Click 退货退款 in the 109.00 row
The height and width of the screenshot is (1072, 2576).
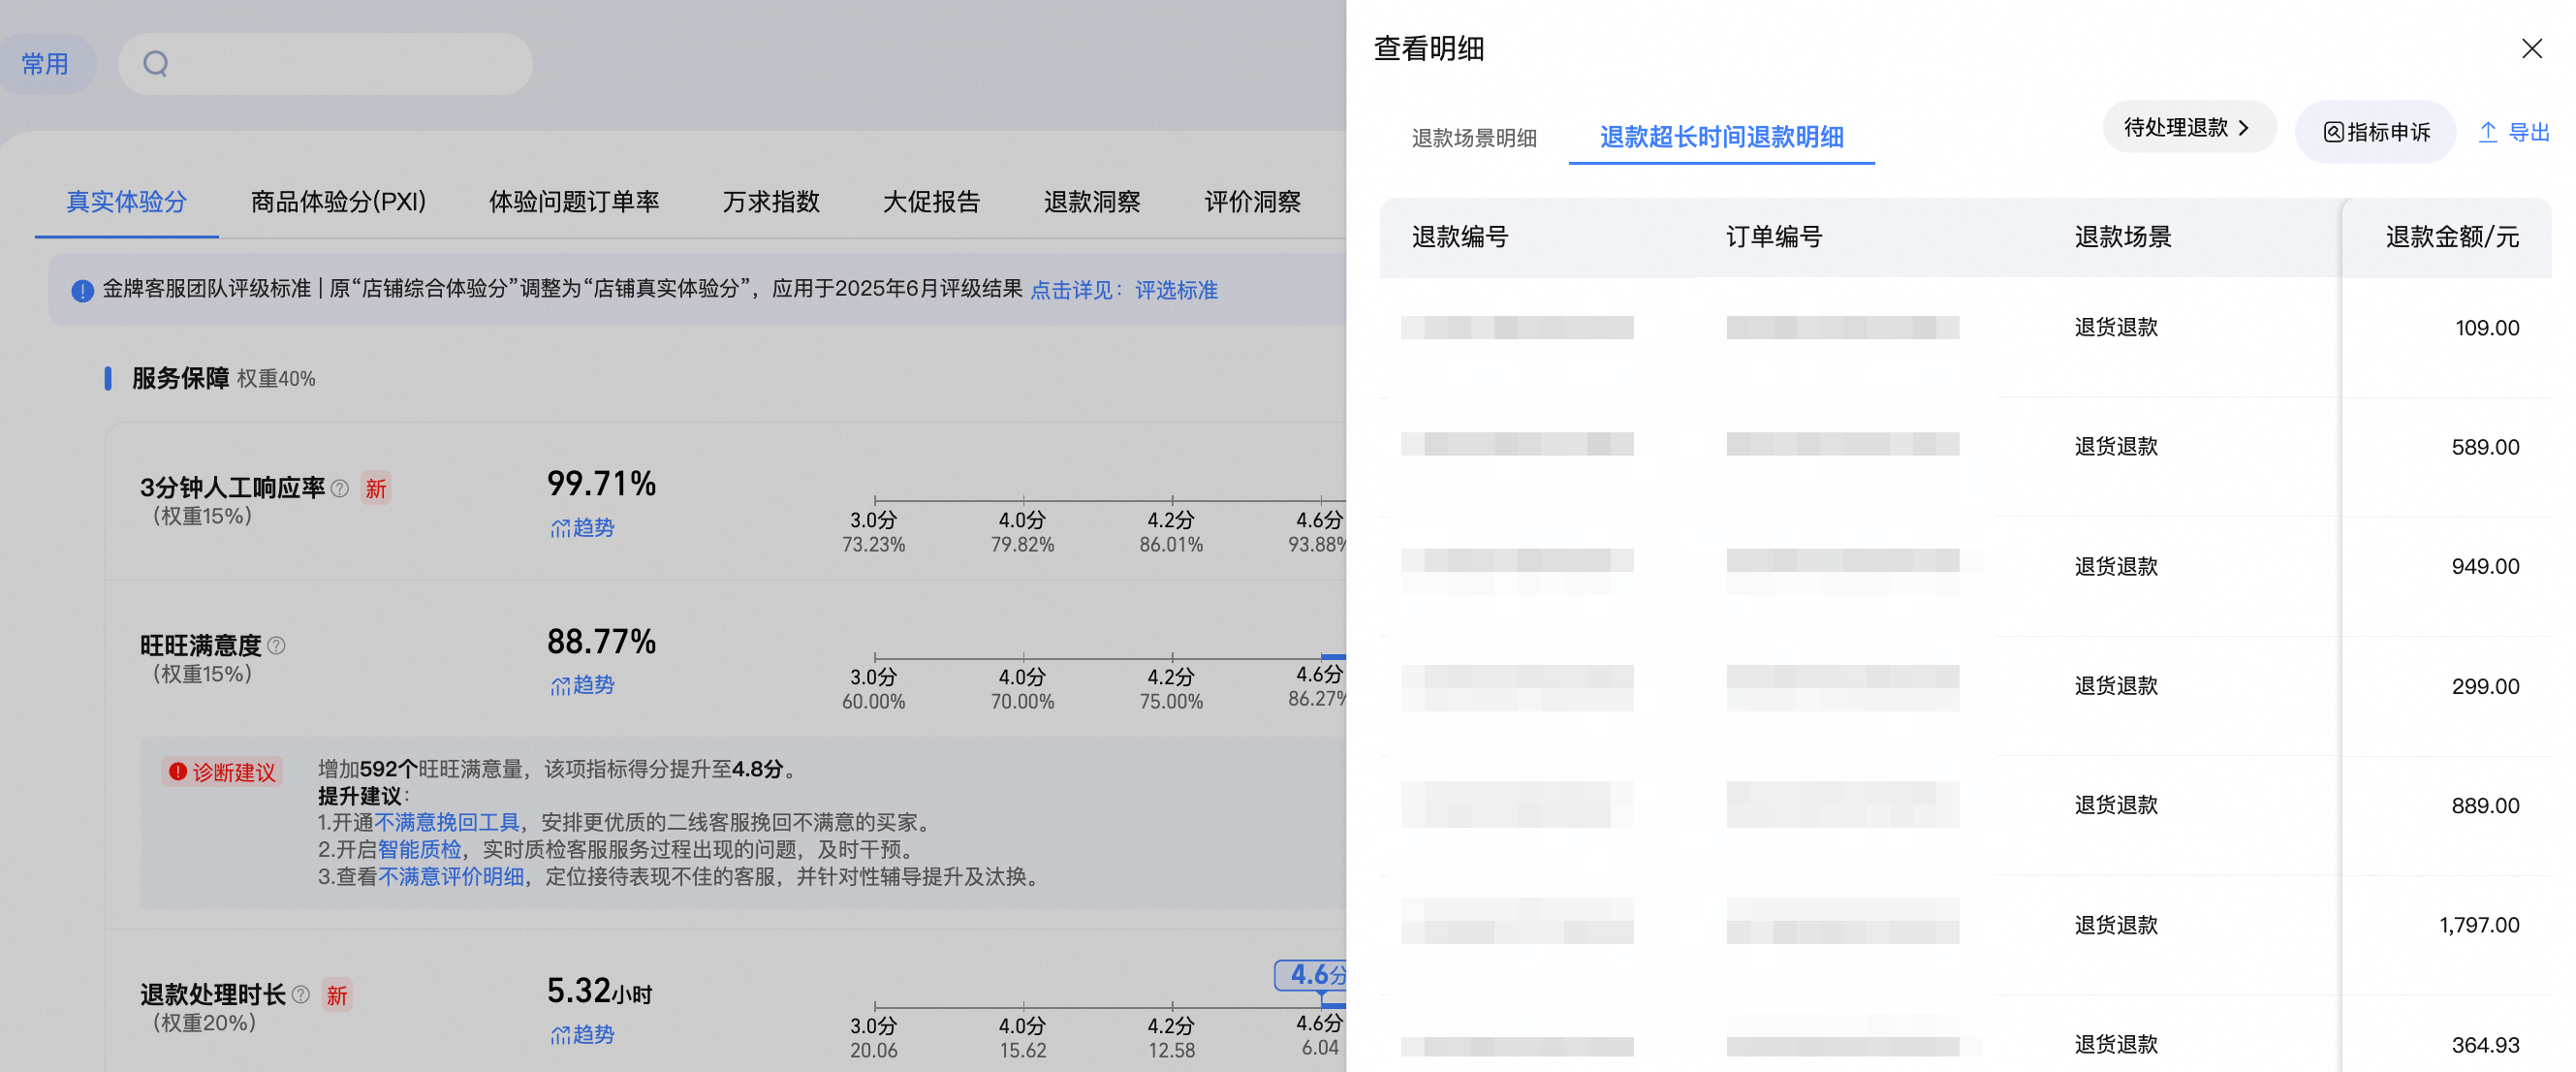(x=2116, y=327)
